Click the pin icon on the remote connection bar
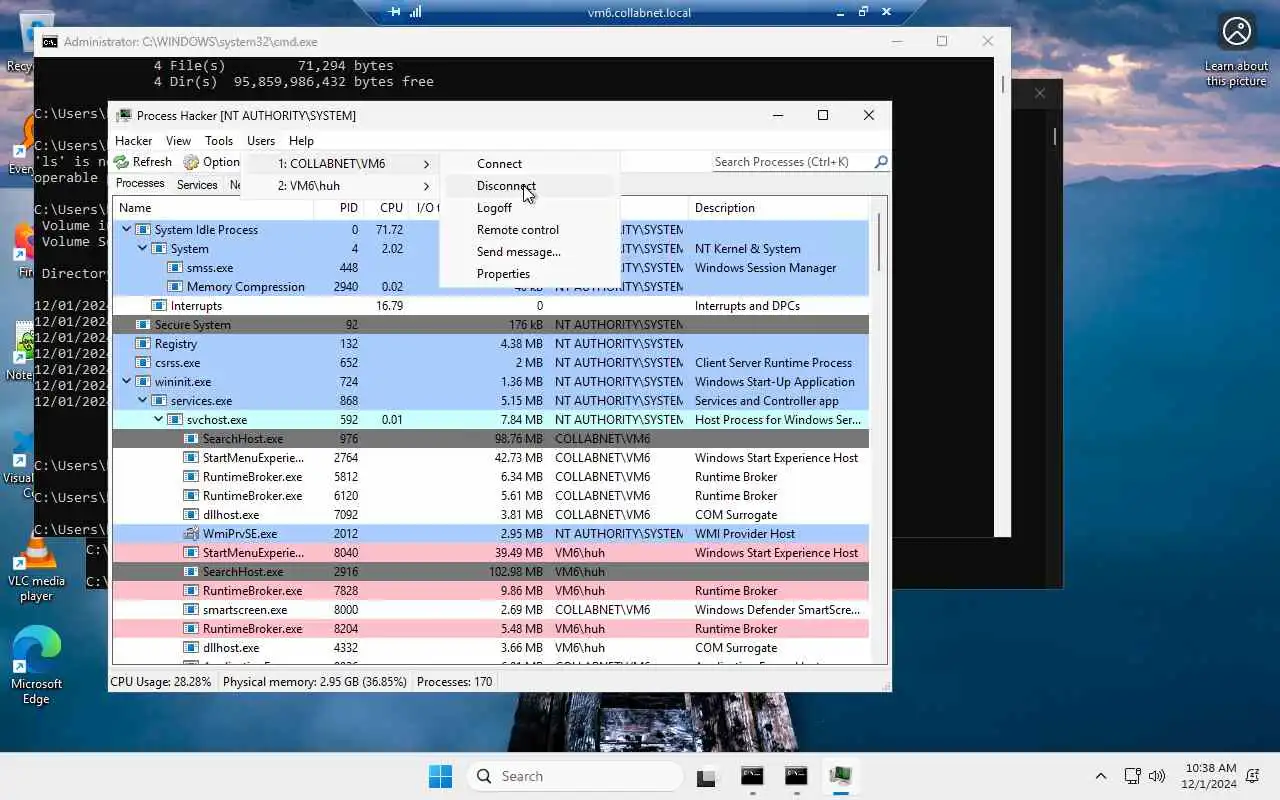Viewport: 1280px width, 800px height. point(395,12)
